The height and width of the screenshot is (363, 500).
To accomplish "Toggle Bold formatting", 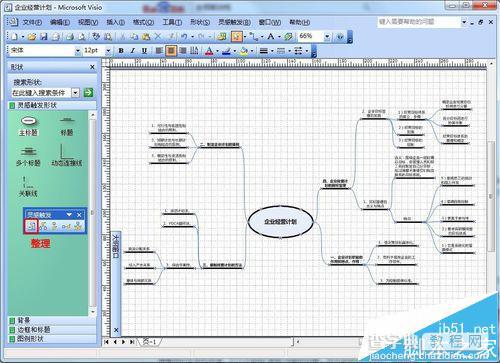I will 121,51.
